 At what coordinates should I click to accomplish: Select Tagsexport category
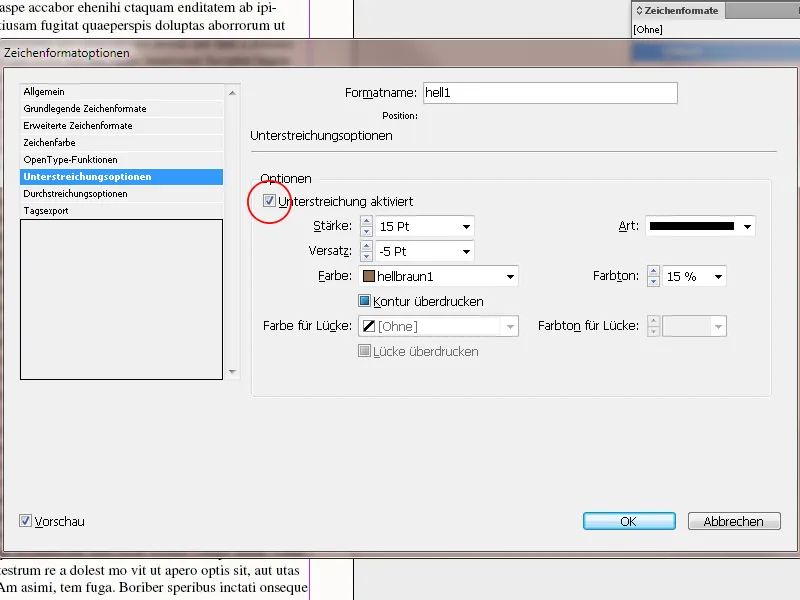pos(121,211)
